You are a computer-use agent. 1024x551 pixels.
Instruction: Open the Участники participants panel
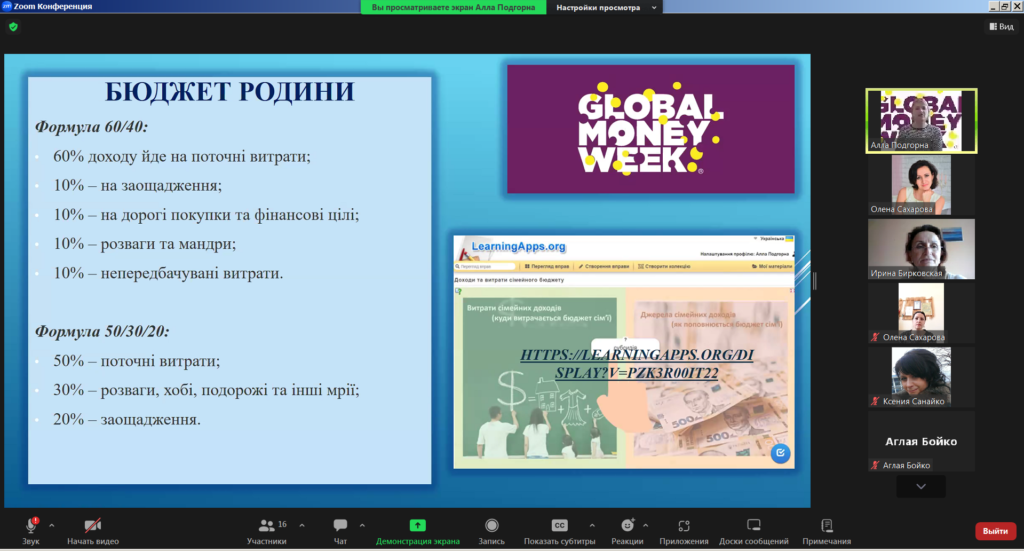267,531
